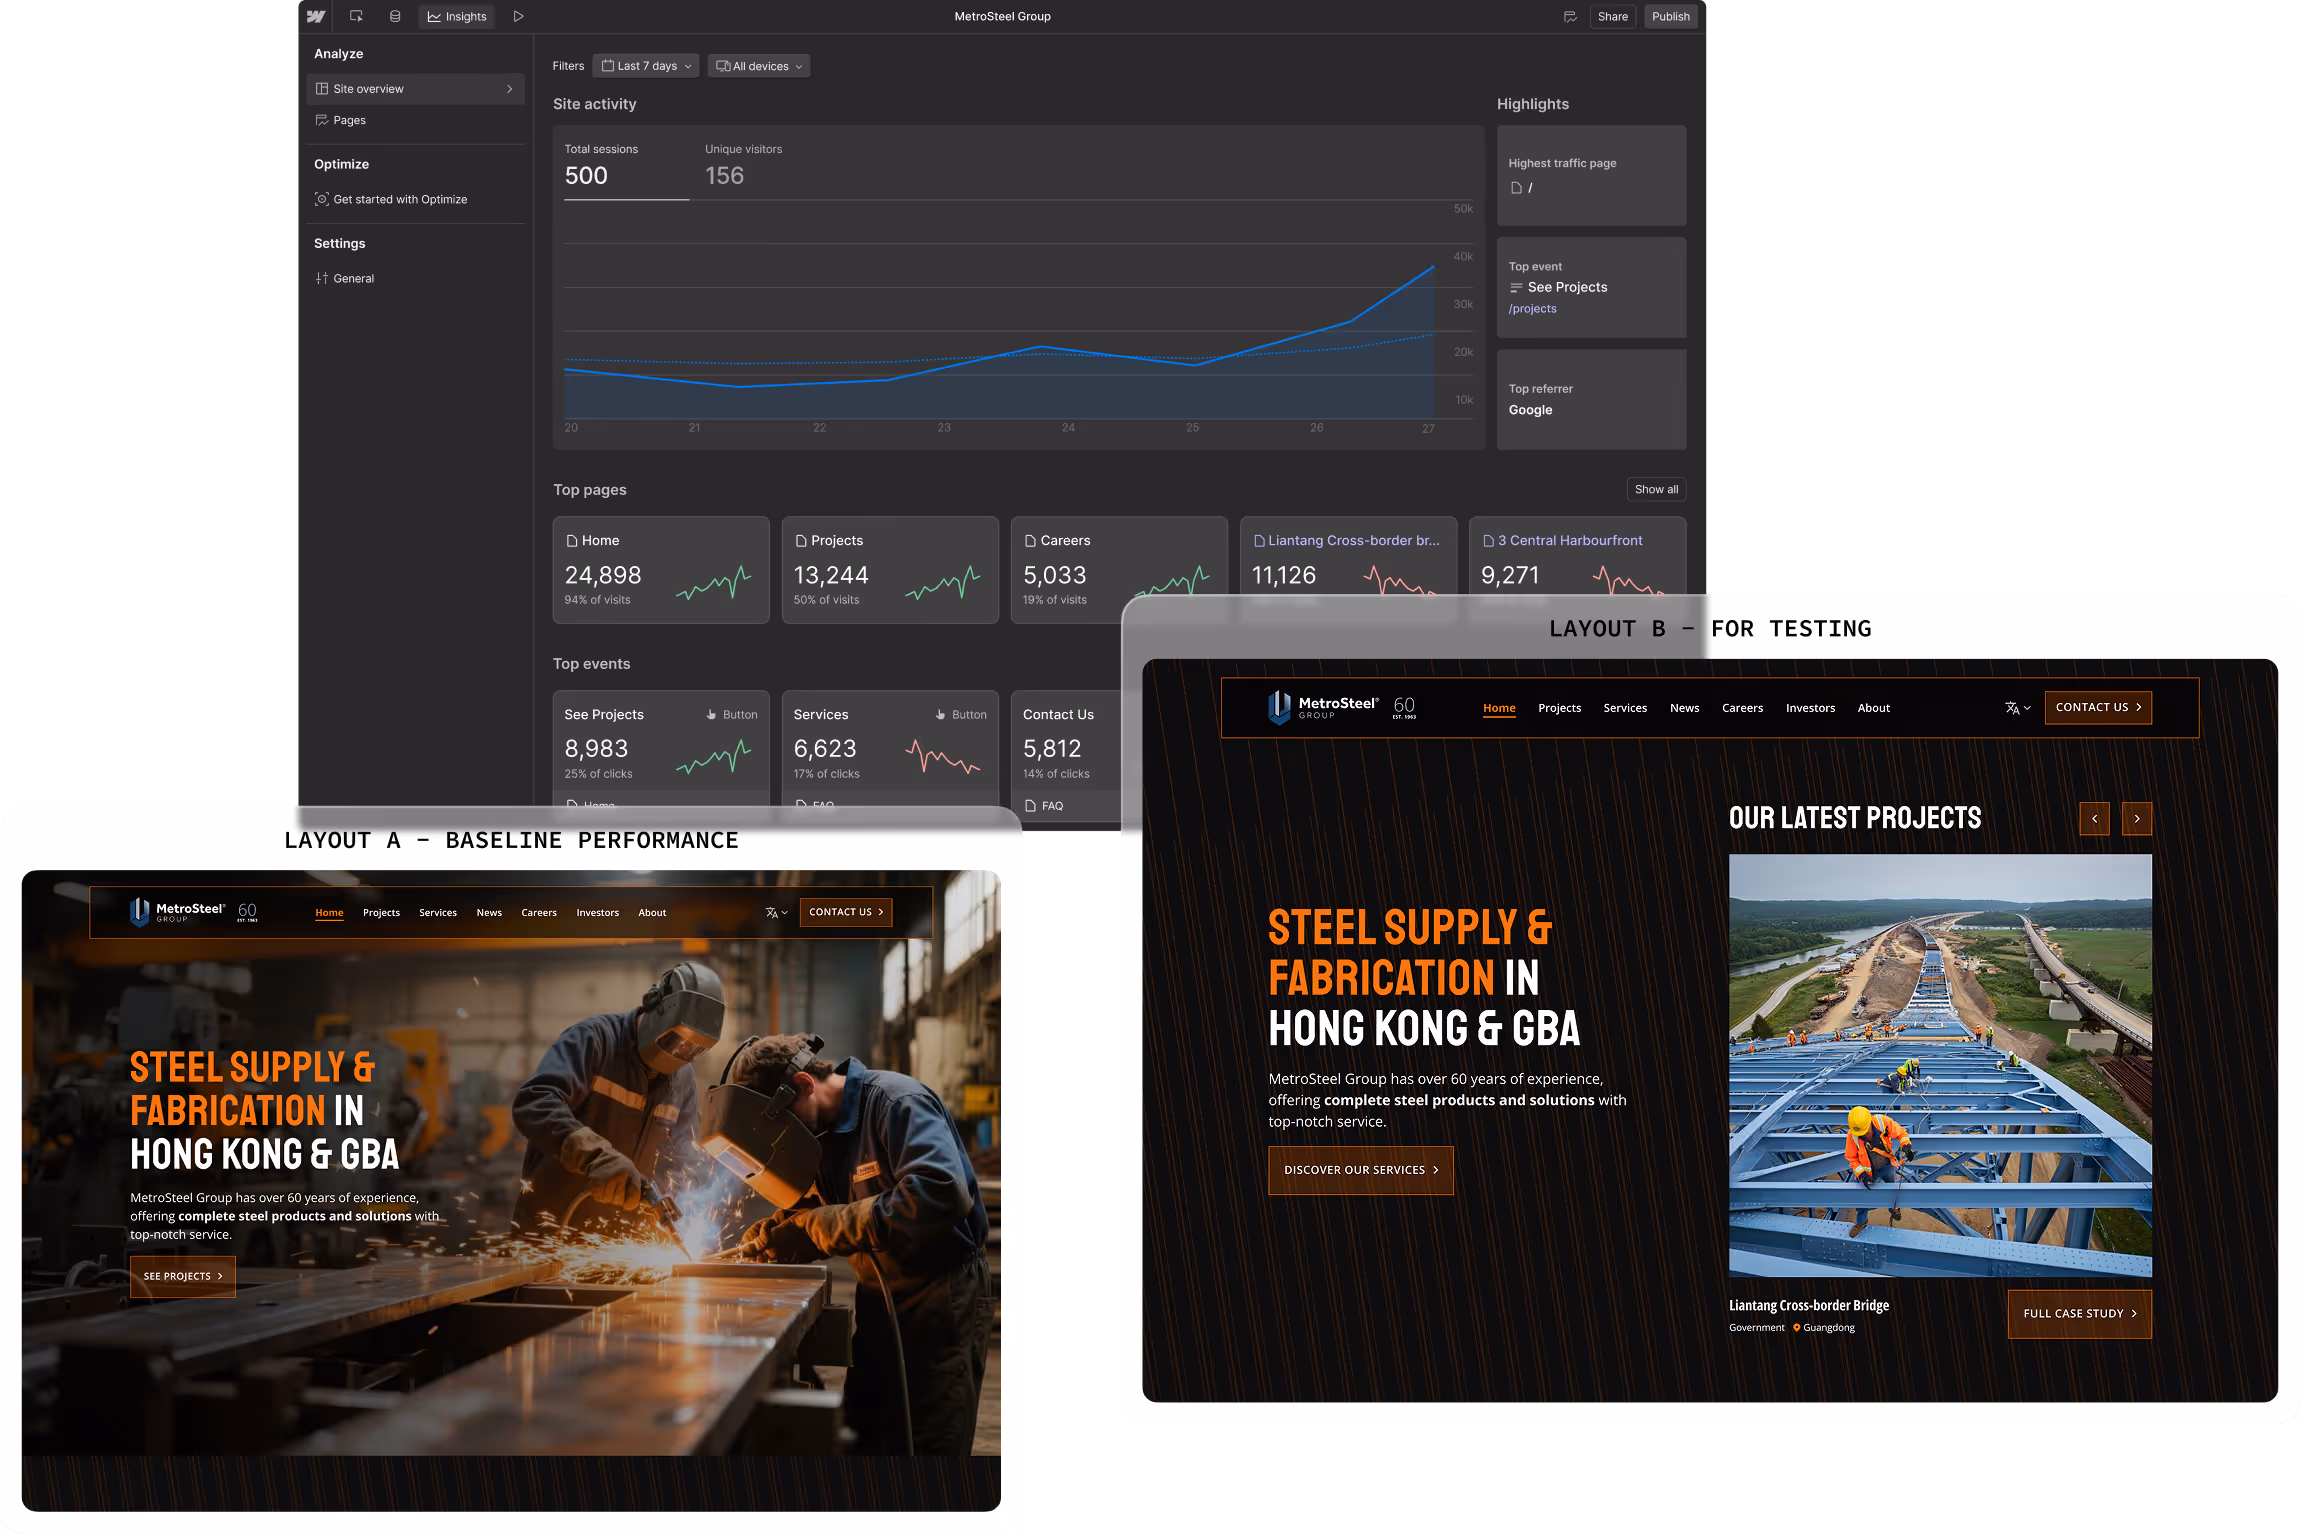Click the Publish button
Screen dimensions: 2300x1534
pyautogui.click(x=1670, y=16)
